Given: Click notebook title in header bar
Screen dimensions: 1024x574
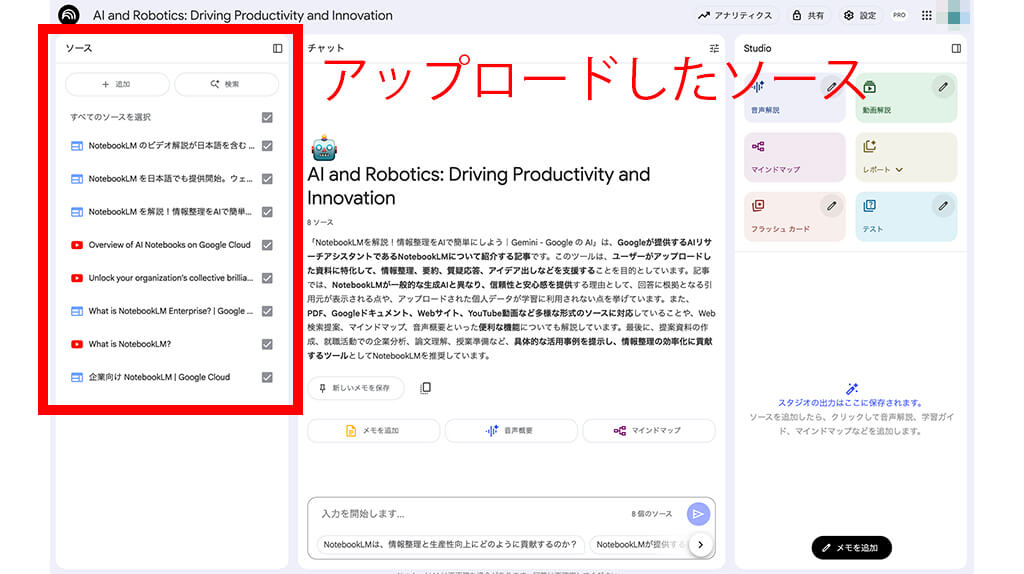Looking at the screenshot, I should 242,15.
